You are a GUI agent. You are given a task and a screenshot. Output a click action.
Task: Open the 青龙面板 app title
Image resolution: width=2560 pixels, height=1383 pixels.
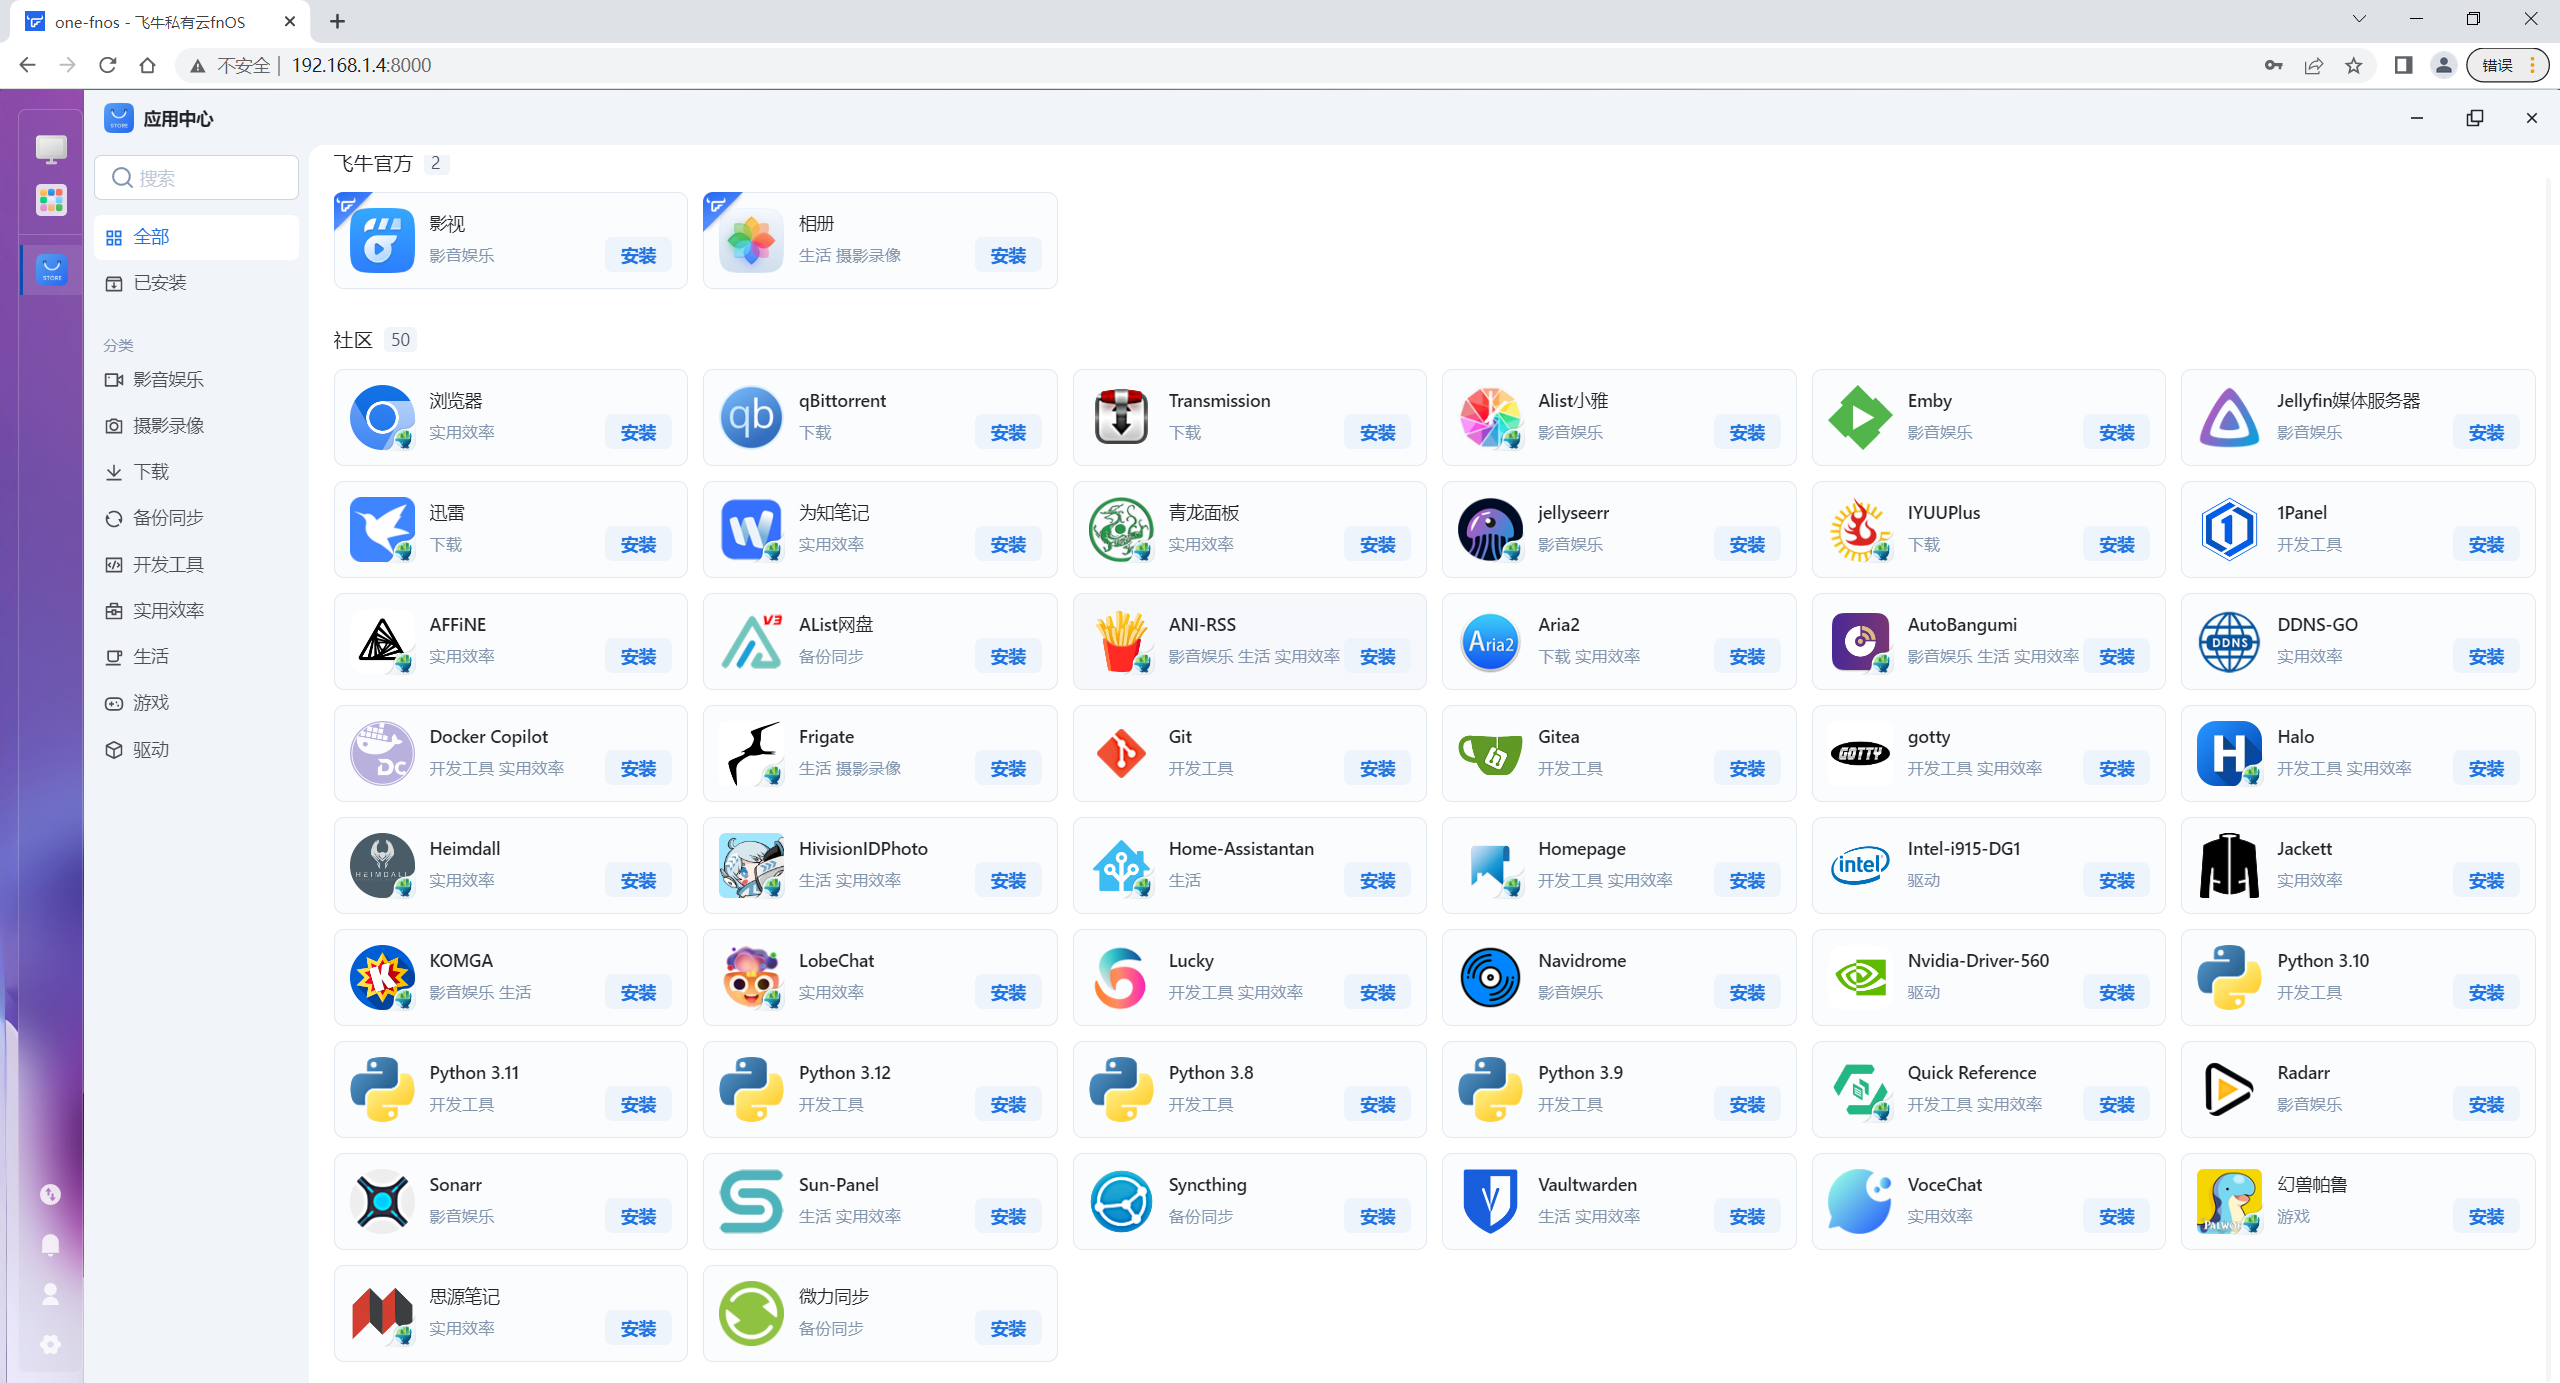point(1203,513)
